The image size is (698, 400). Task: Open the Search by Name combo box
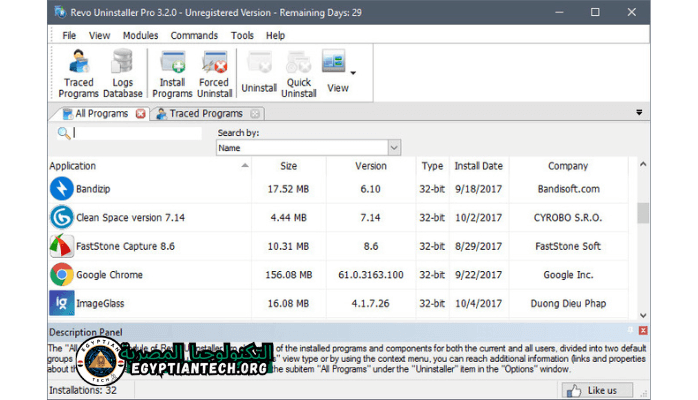(x=308, y=148)
